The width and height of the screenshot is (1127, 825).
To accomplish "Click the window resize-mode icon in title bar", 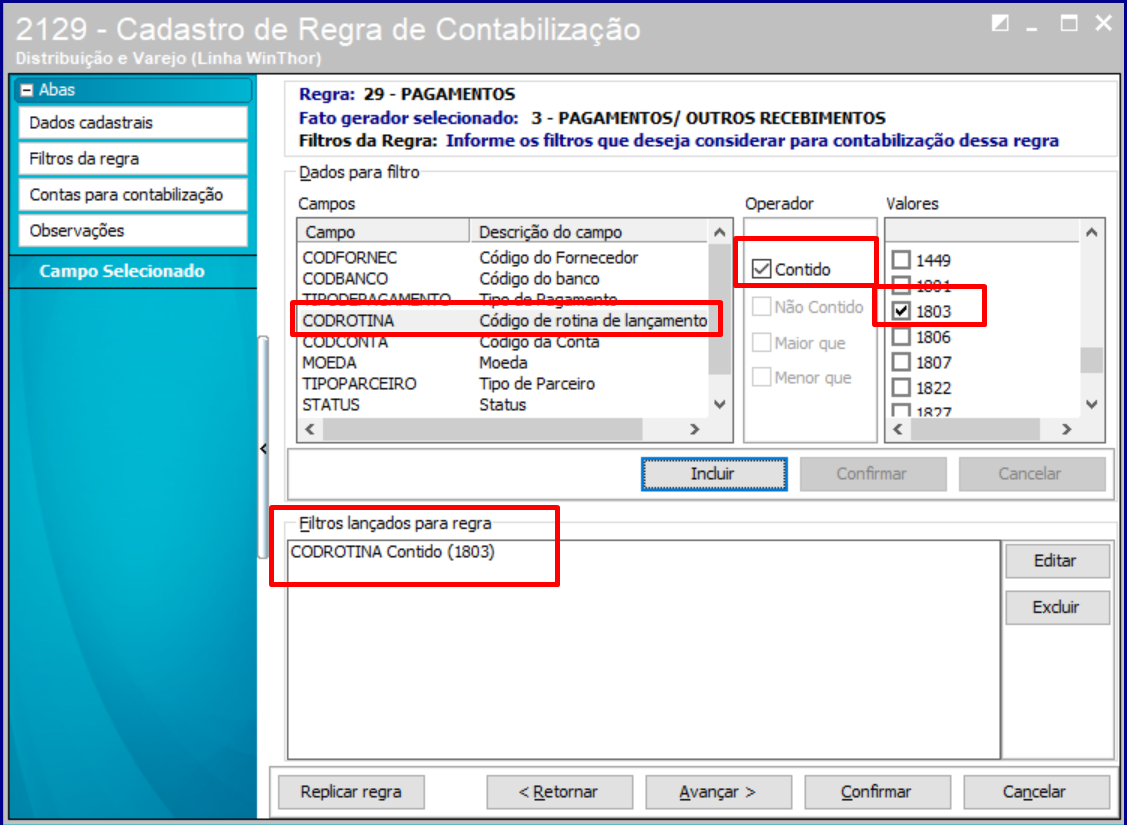I will [x=1000, y=24].
